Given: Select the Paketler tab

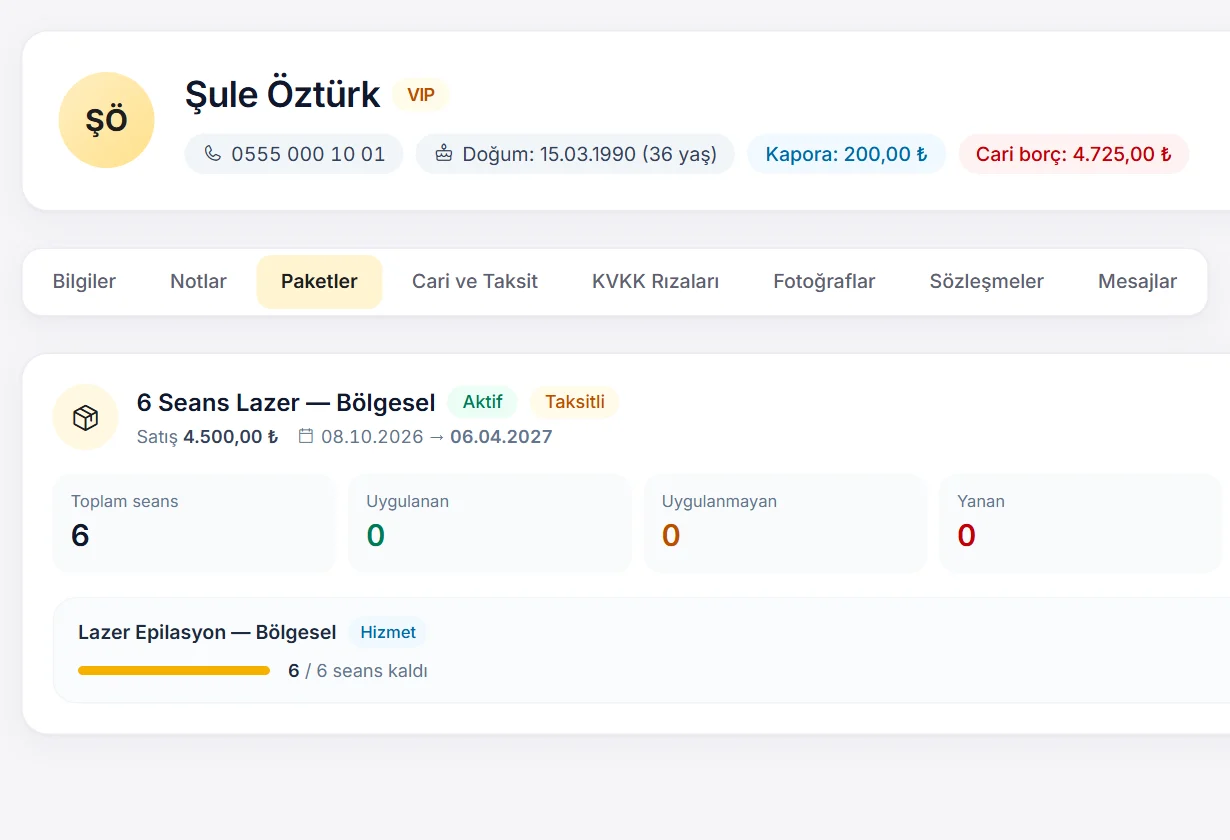Looking at the screenshot, I should (x=319, y=282).
